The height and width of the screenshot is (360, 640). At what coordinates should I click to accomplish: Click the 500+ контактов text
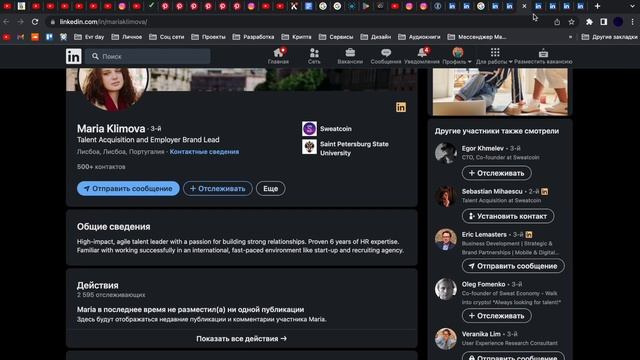pyautogui.click(x=101, y=167)
